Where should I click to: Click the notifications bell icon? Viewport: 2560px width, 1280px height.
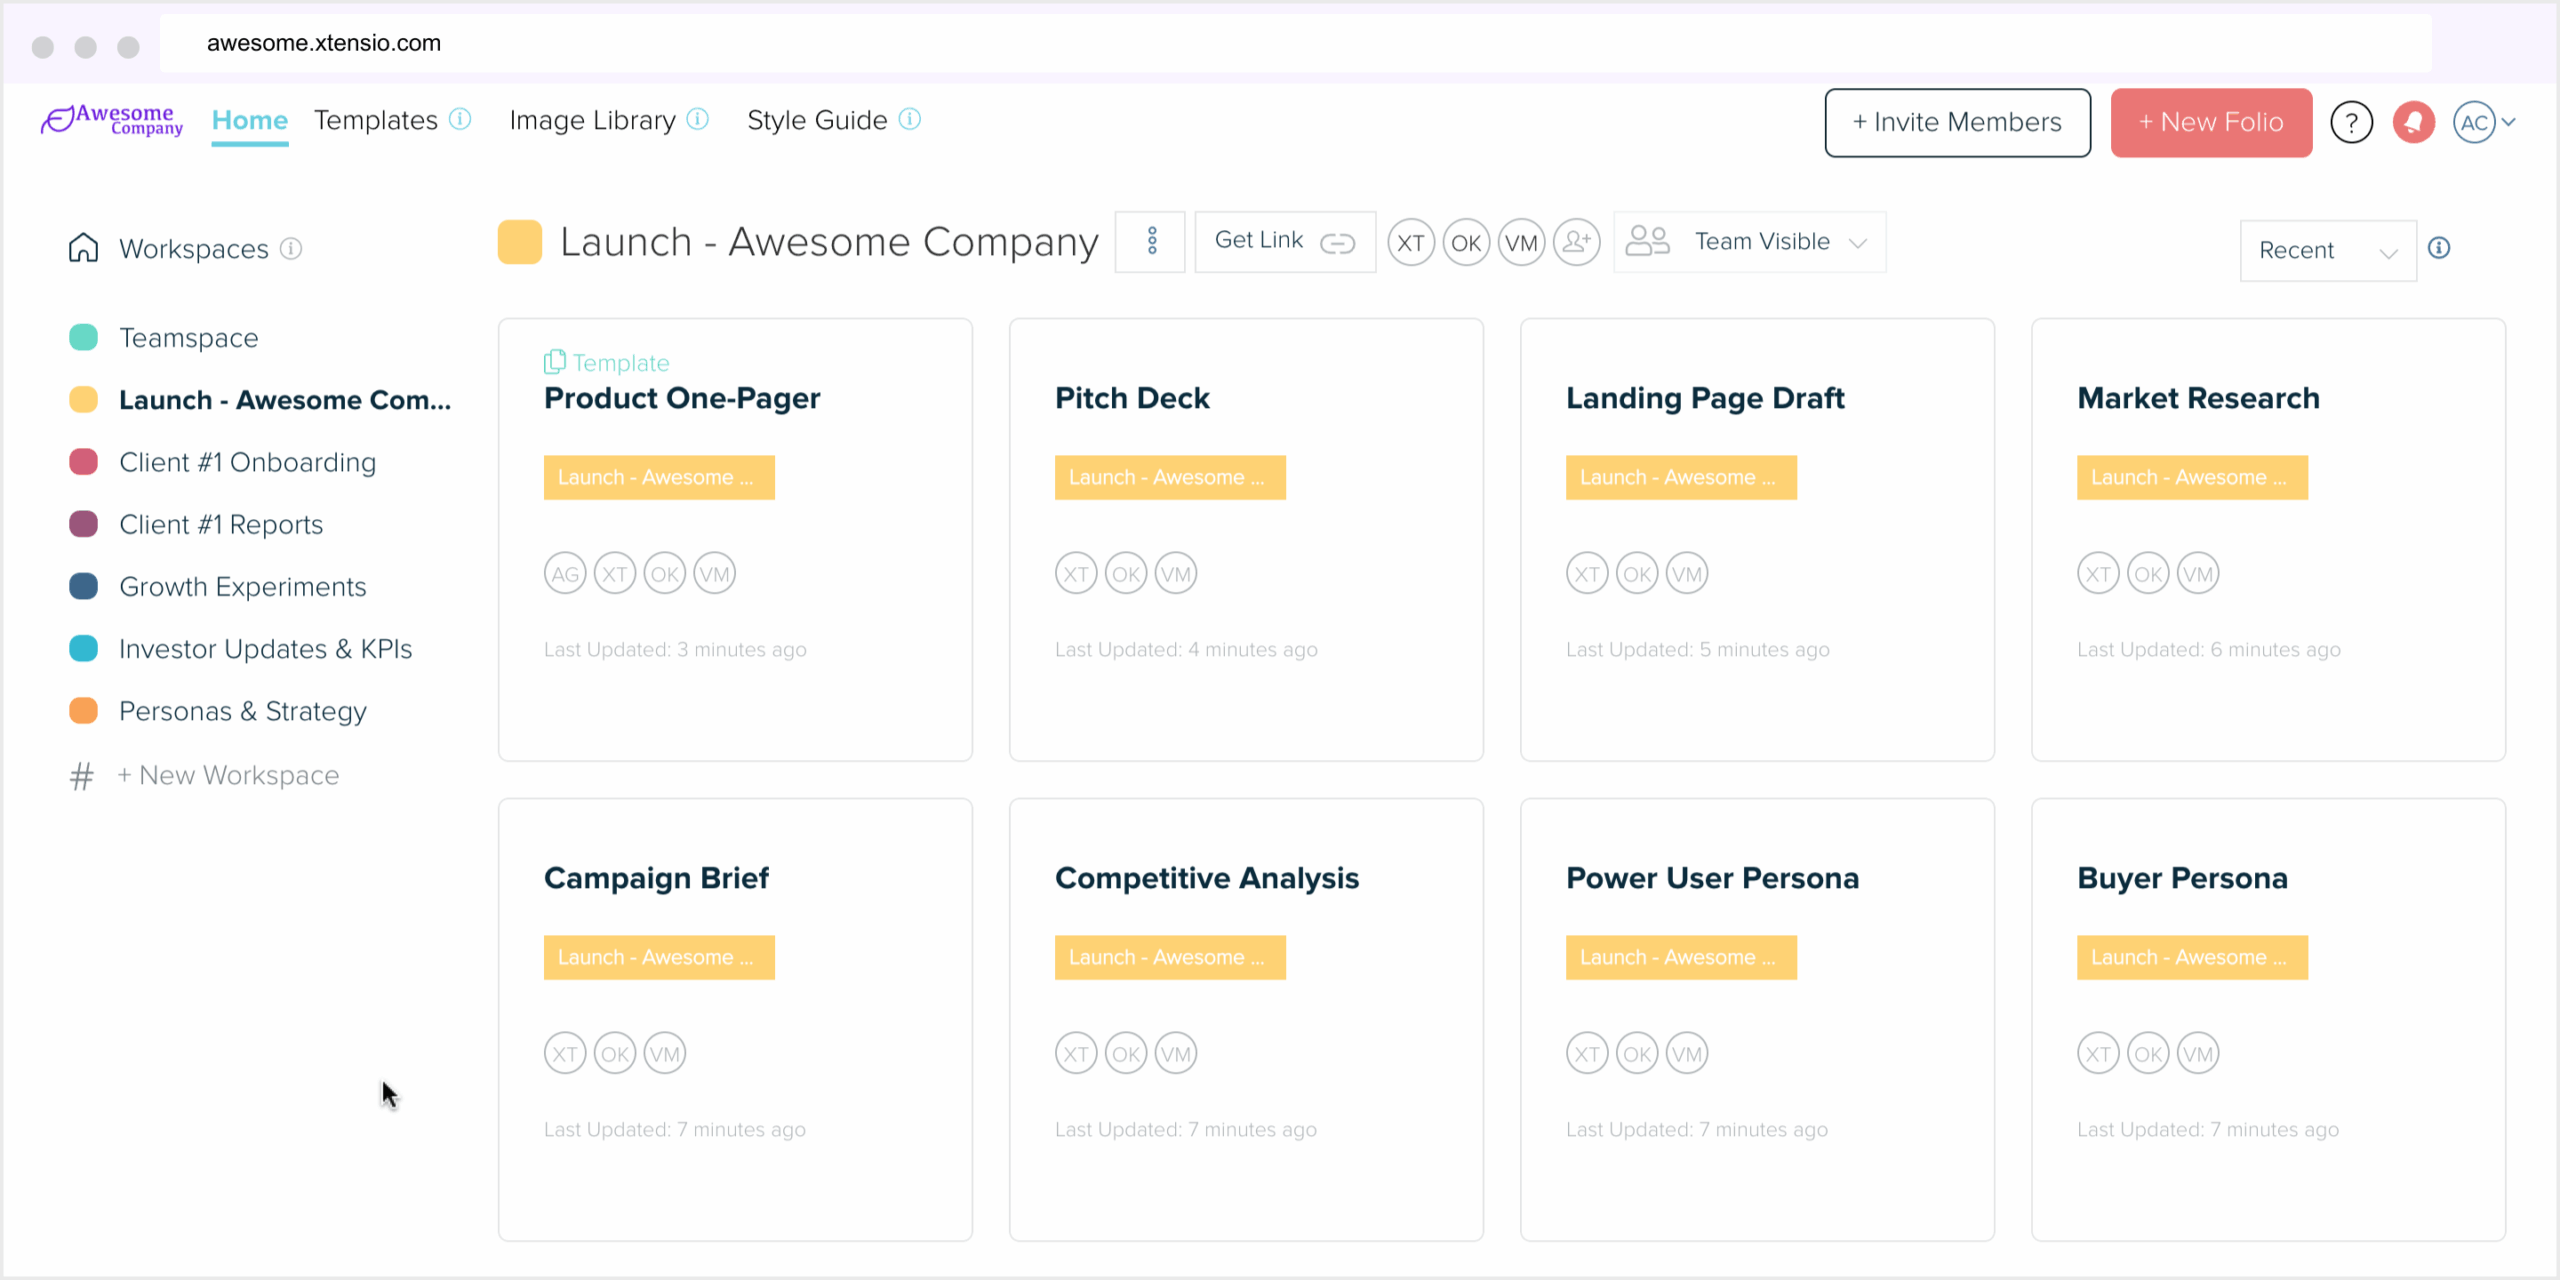(2414, 122)
